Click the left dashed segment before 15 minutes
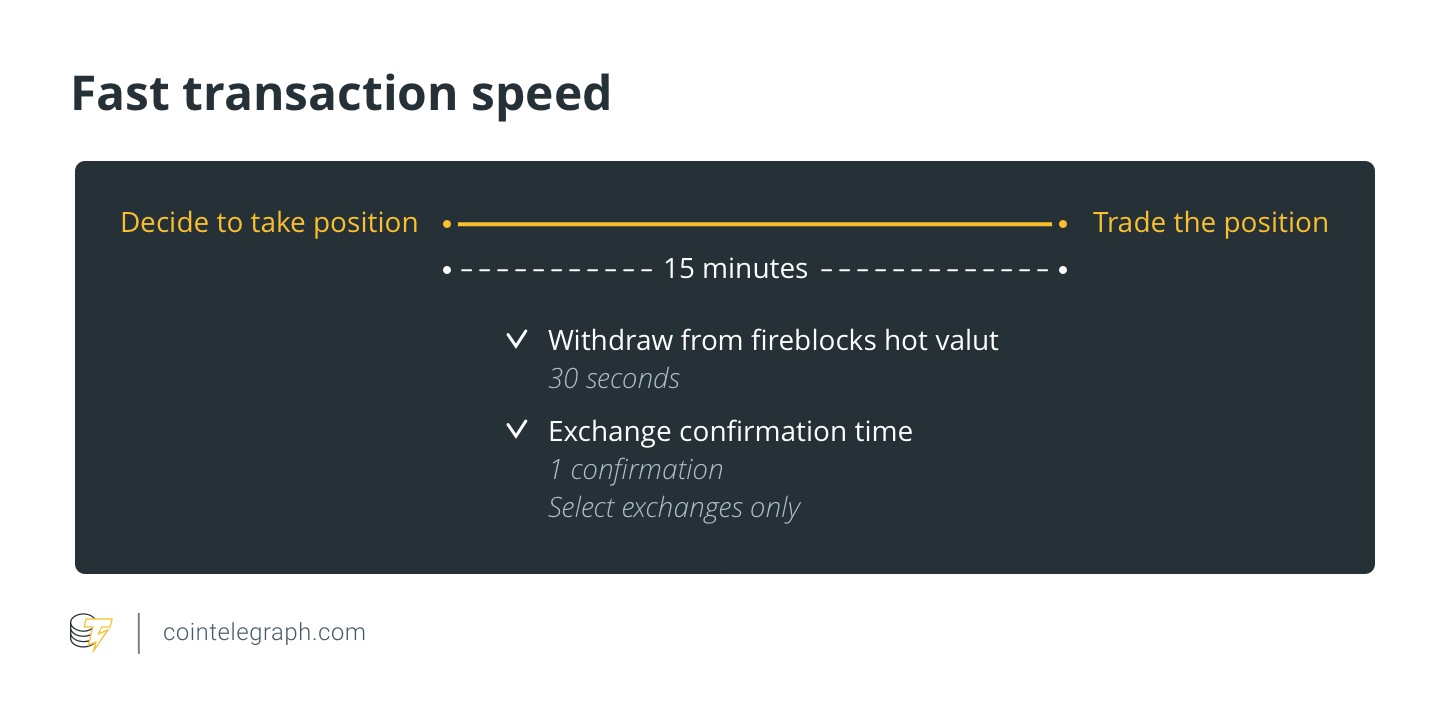Screen dimensions: 1450x720 (556, 270)
